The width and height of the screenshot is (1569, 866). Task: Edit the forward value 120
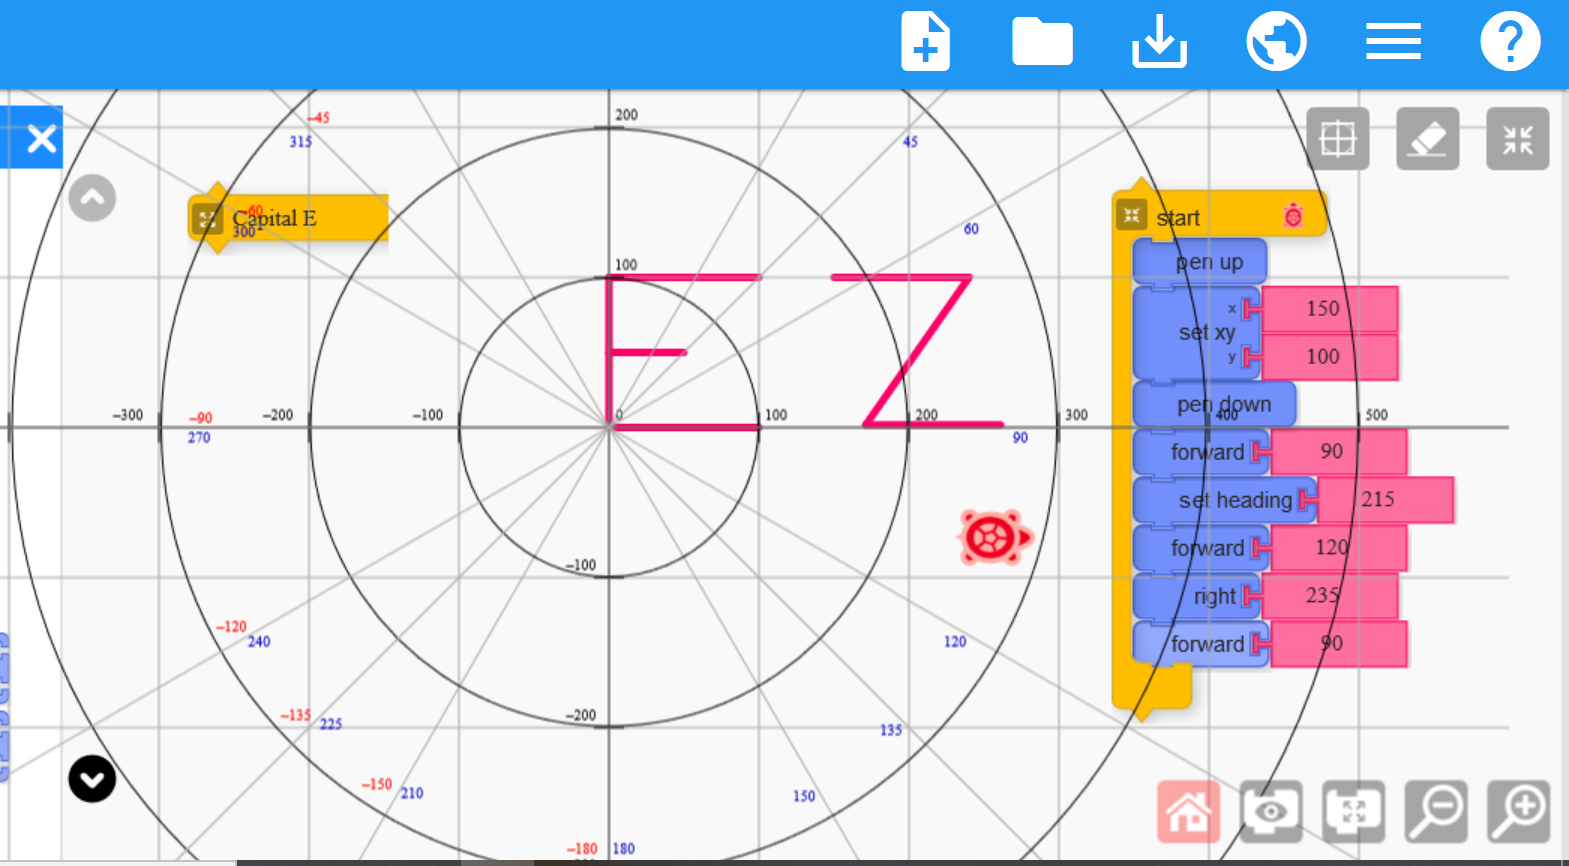(1338, 548)
